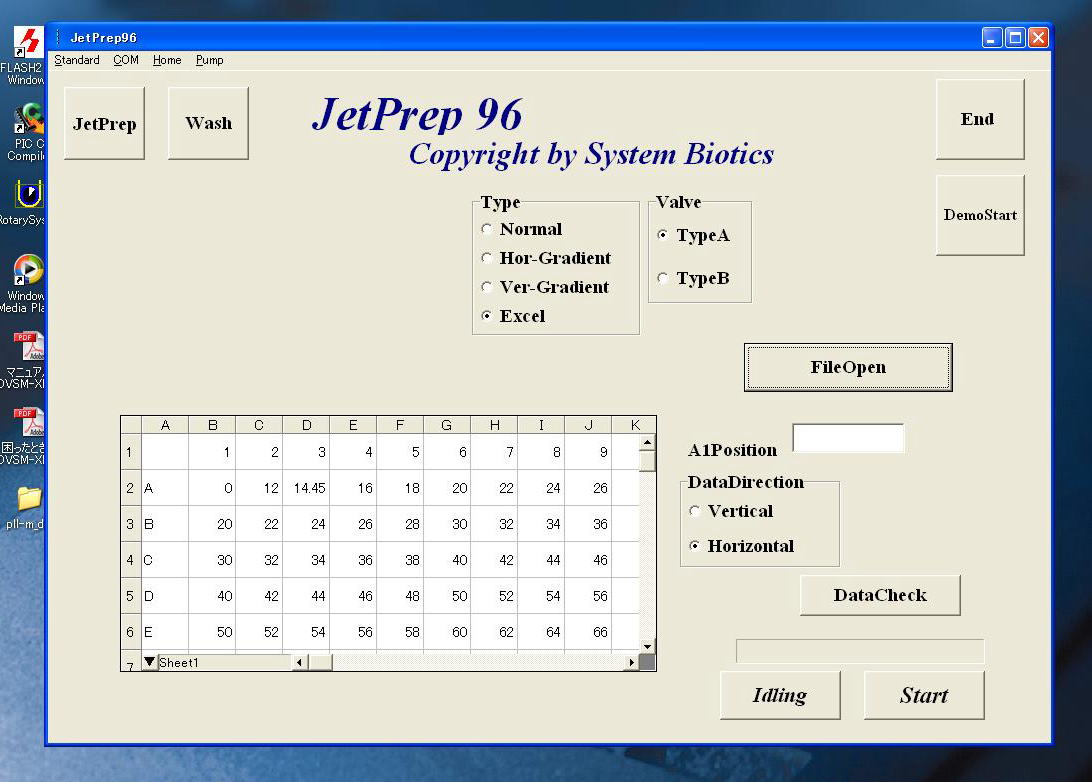Viewport: 1092px width, 782px height.
Task: Click cell B6 containing 50
Action: click(212, 632)
